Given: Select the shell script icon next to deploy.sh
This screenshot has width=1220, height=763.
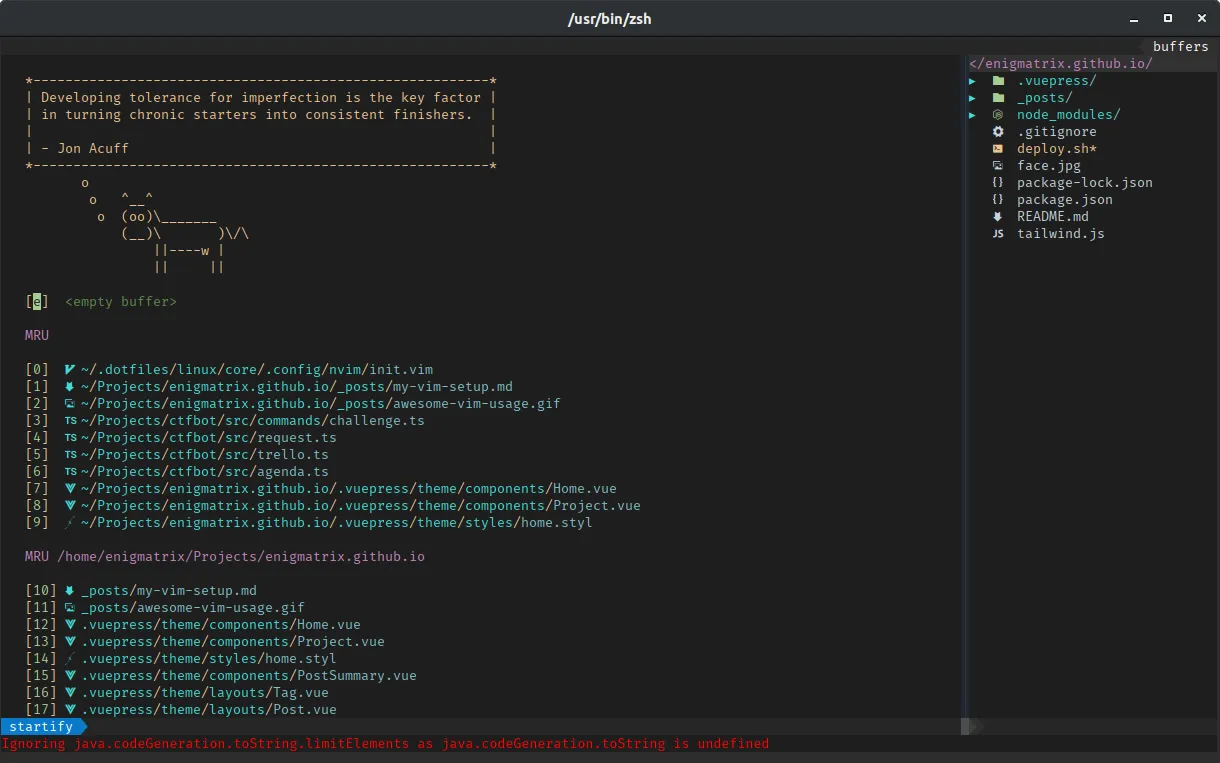Looking at the screenshot, I should pyautogui.click(x=998, y=148).
